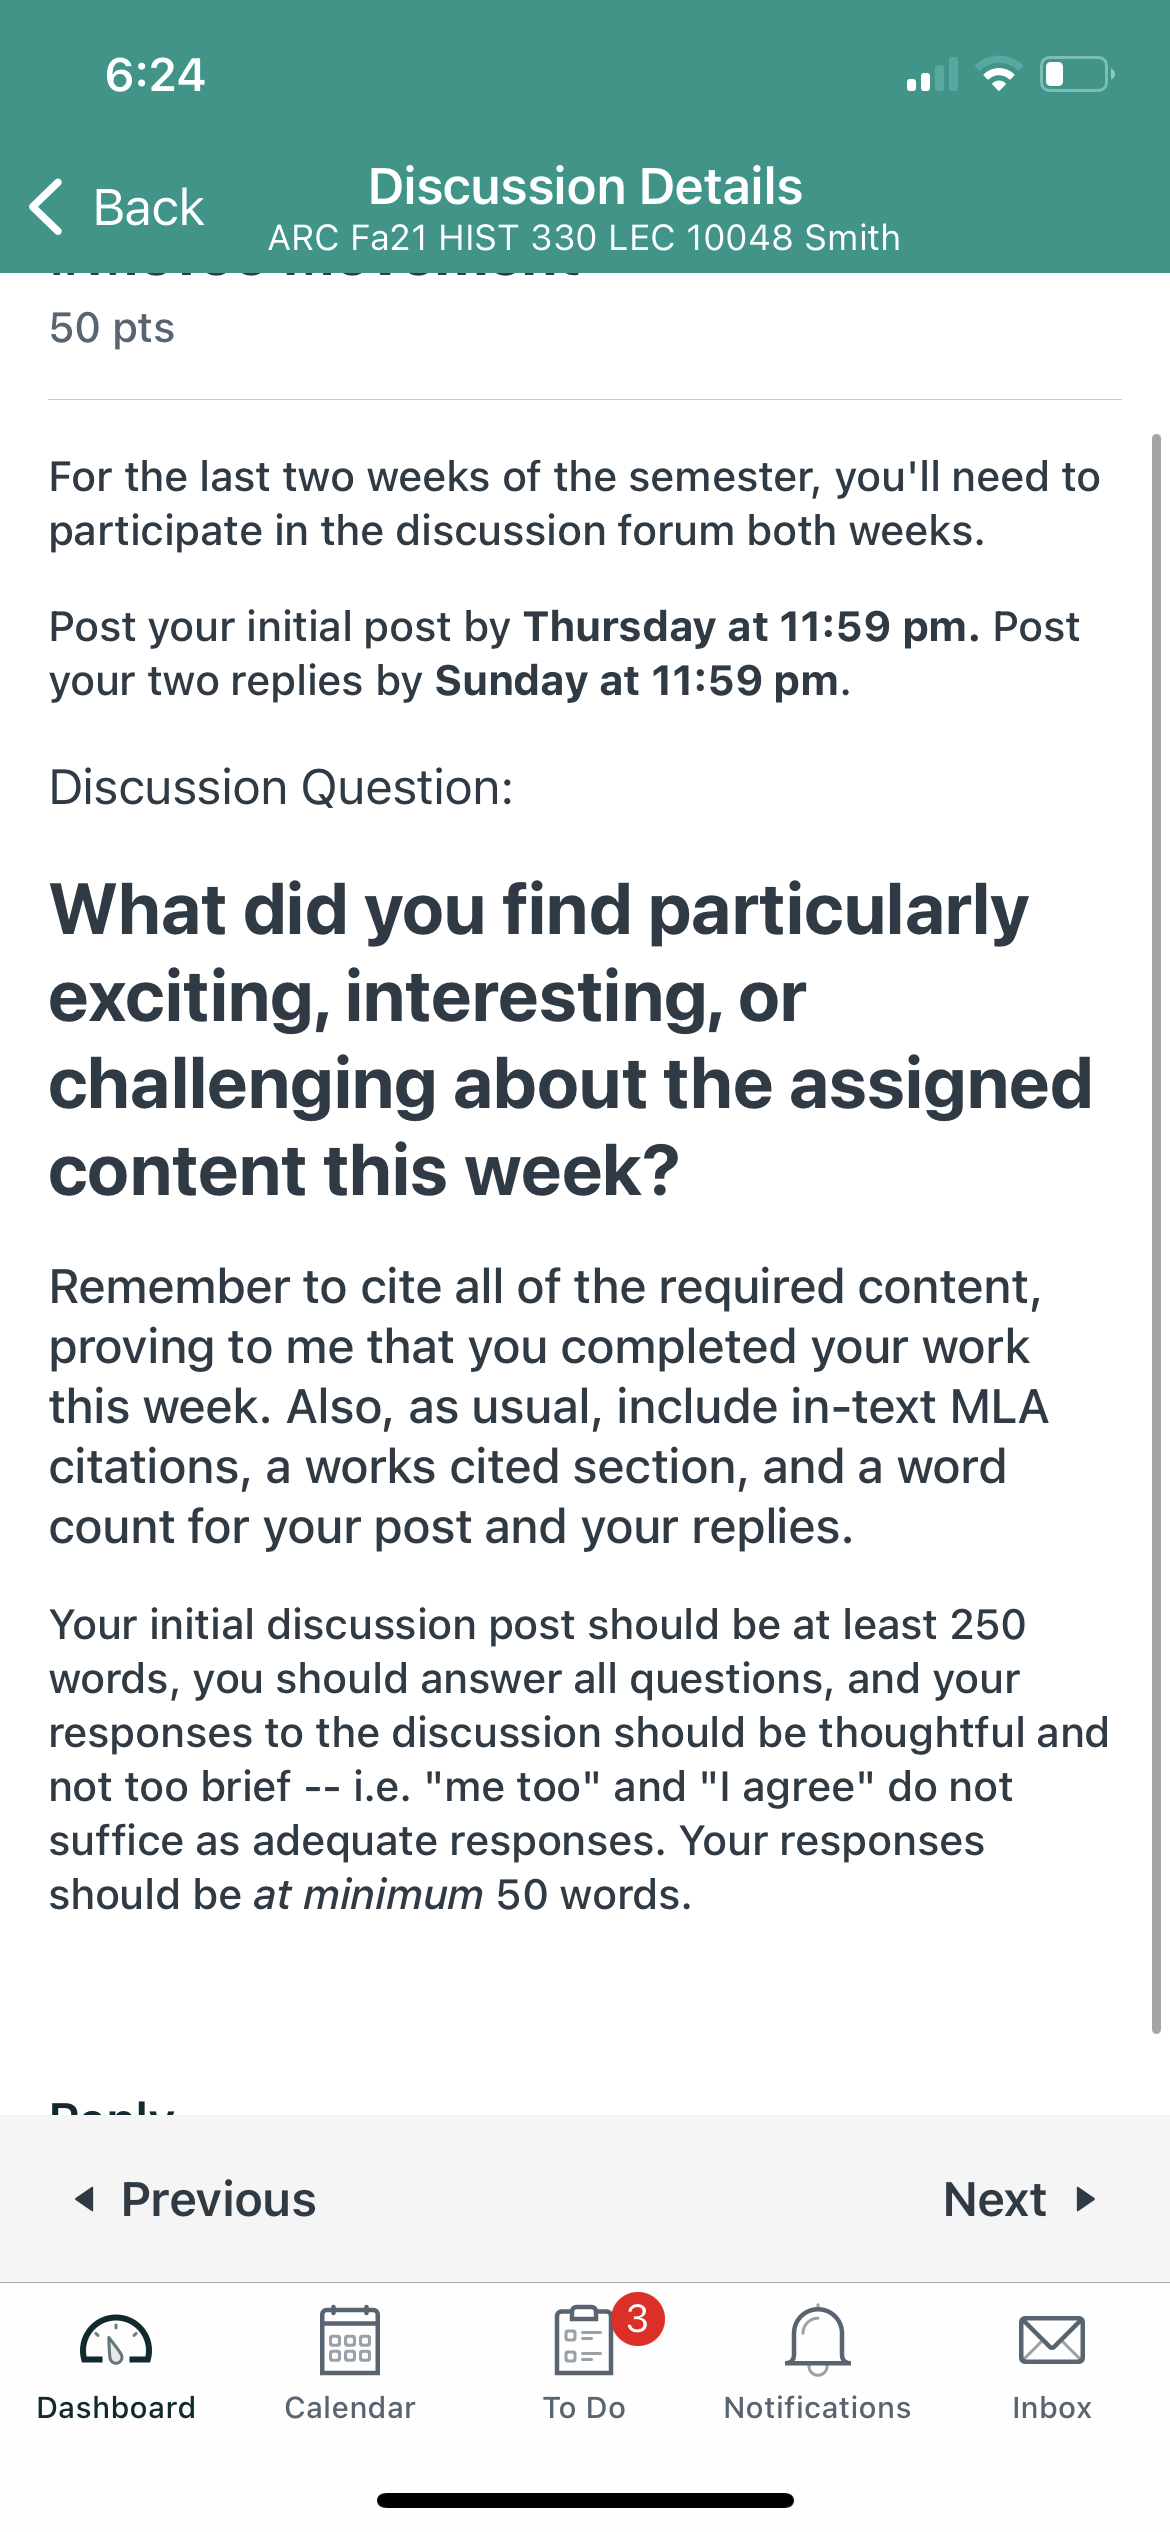Open the Inbox envelope icon
The image size is (1170, 2532).
click(1052, 2340)
